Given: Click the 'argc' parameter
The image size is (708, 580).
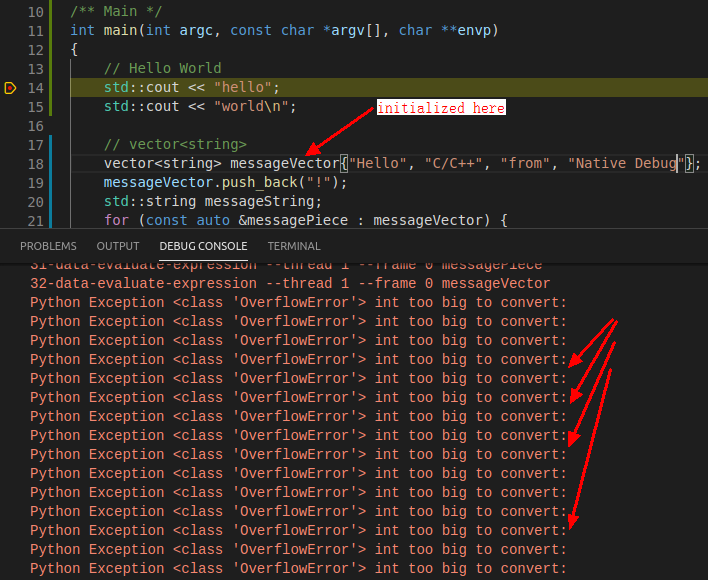Looking at the screenshot, I should coord(196,30).
